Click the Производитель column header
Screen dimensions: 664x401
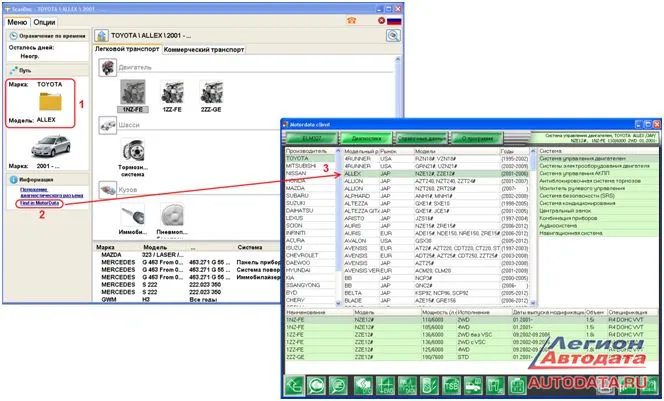[x=310, y=151]
